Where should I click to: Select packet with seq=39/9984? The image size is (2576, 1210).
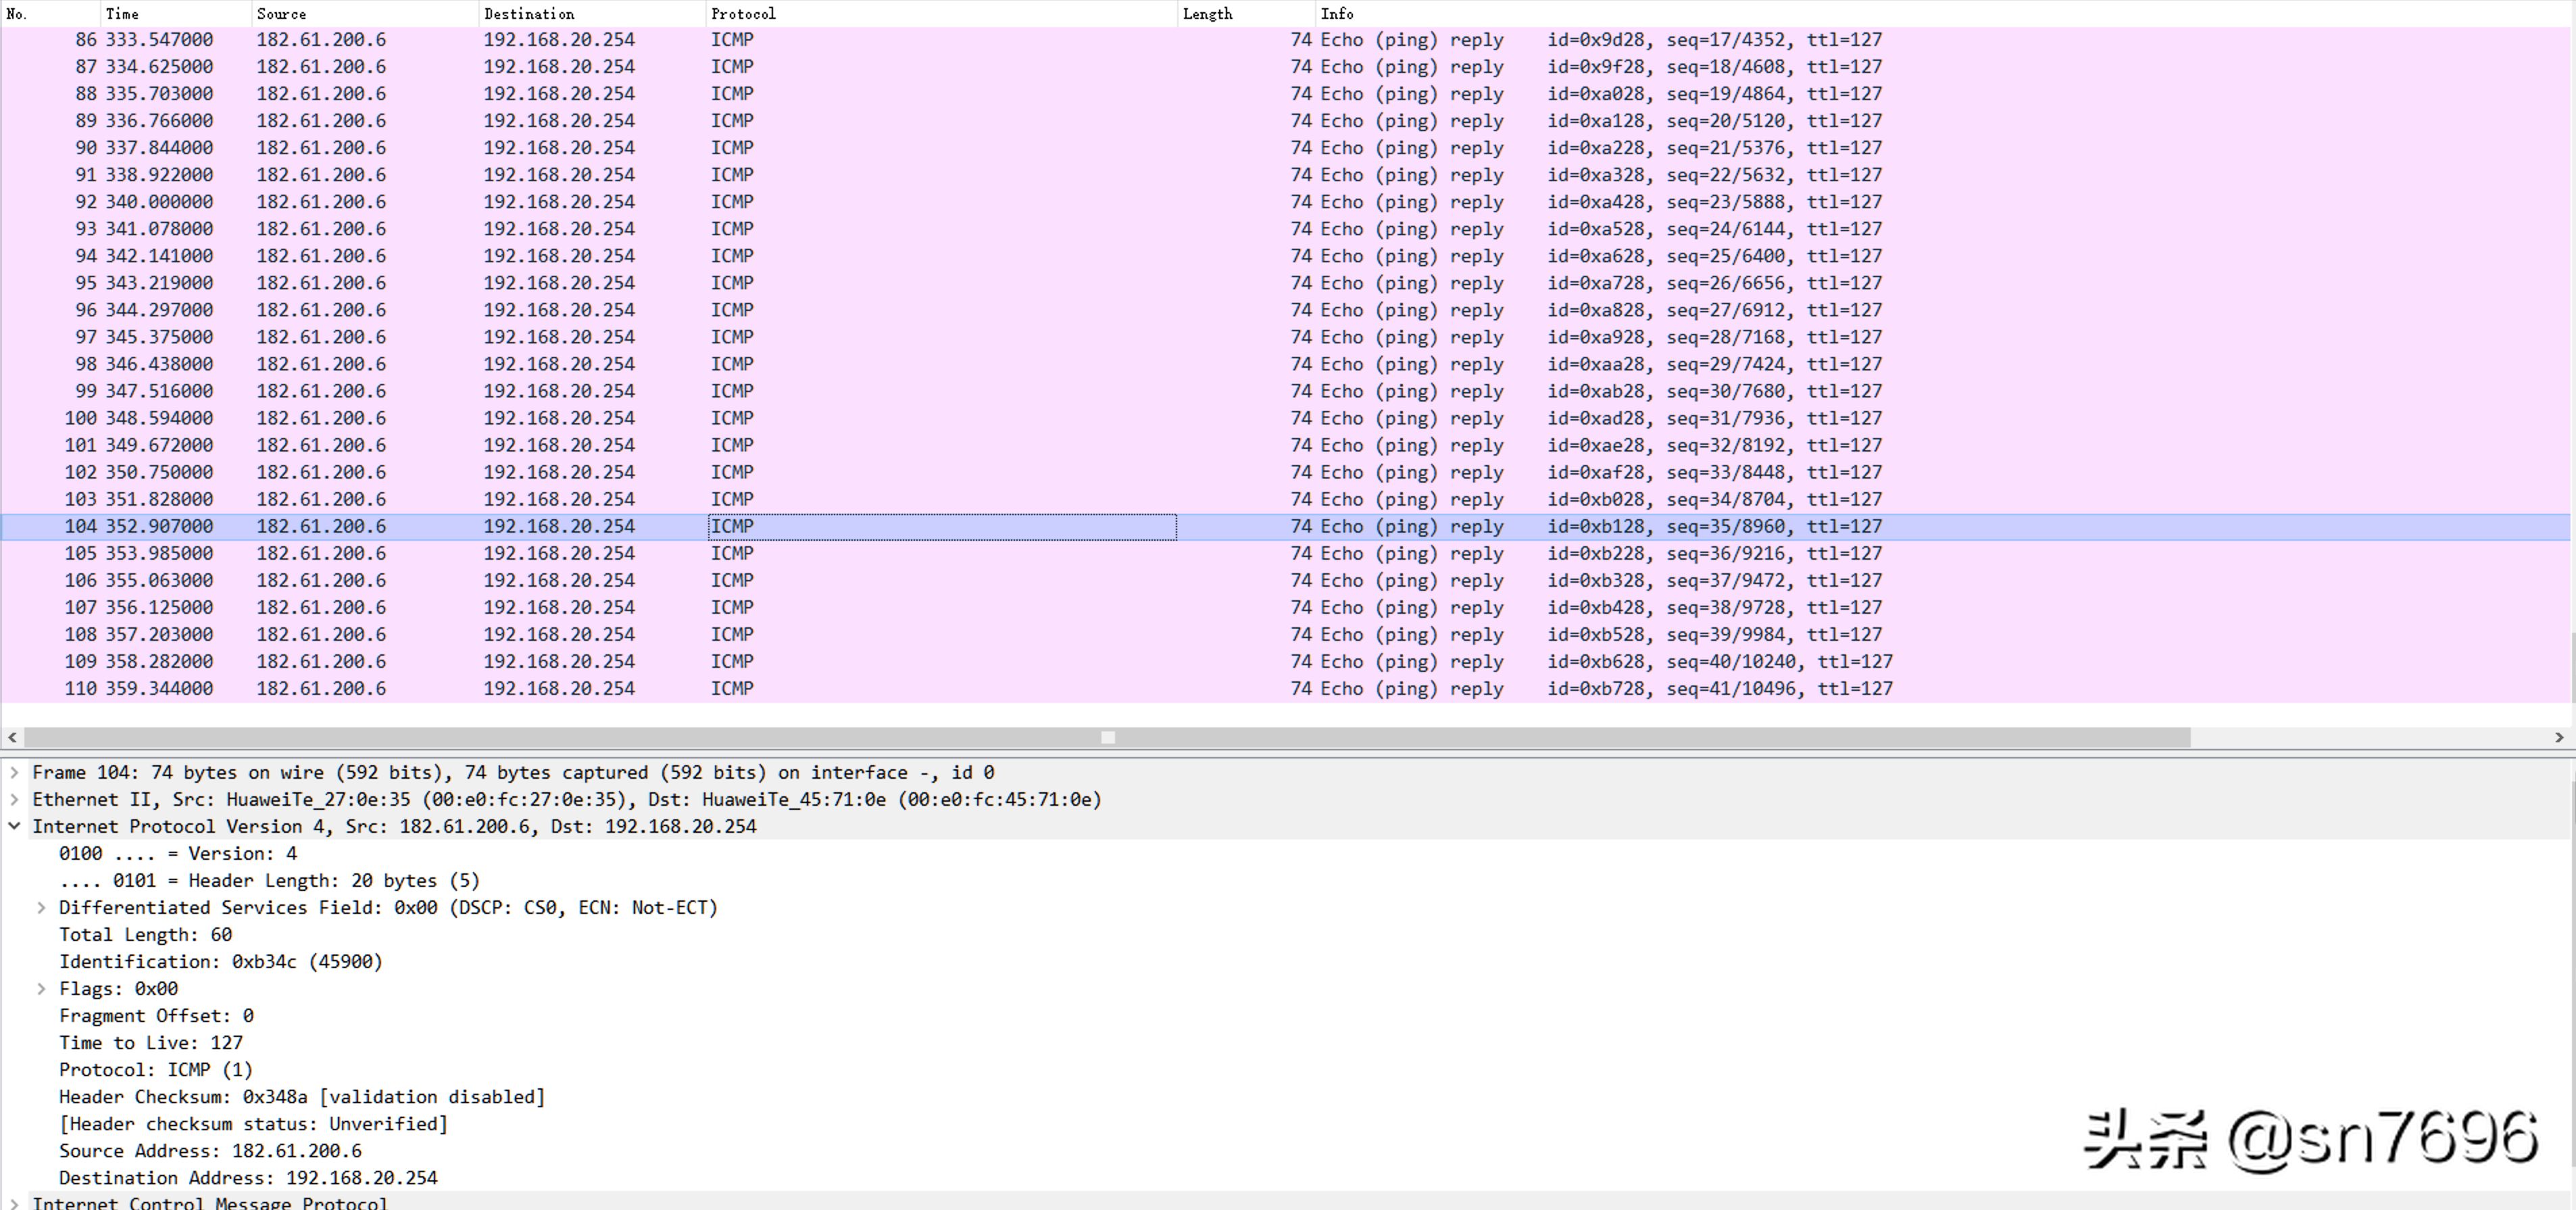pyautogui.click(x=1286, y=634)
